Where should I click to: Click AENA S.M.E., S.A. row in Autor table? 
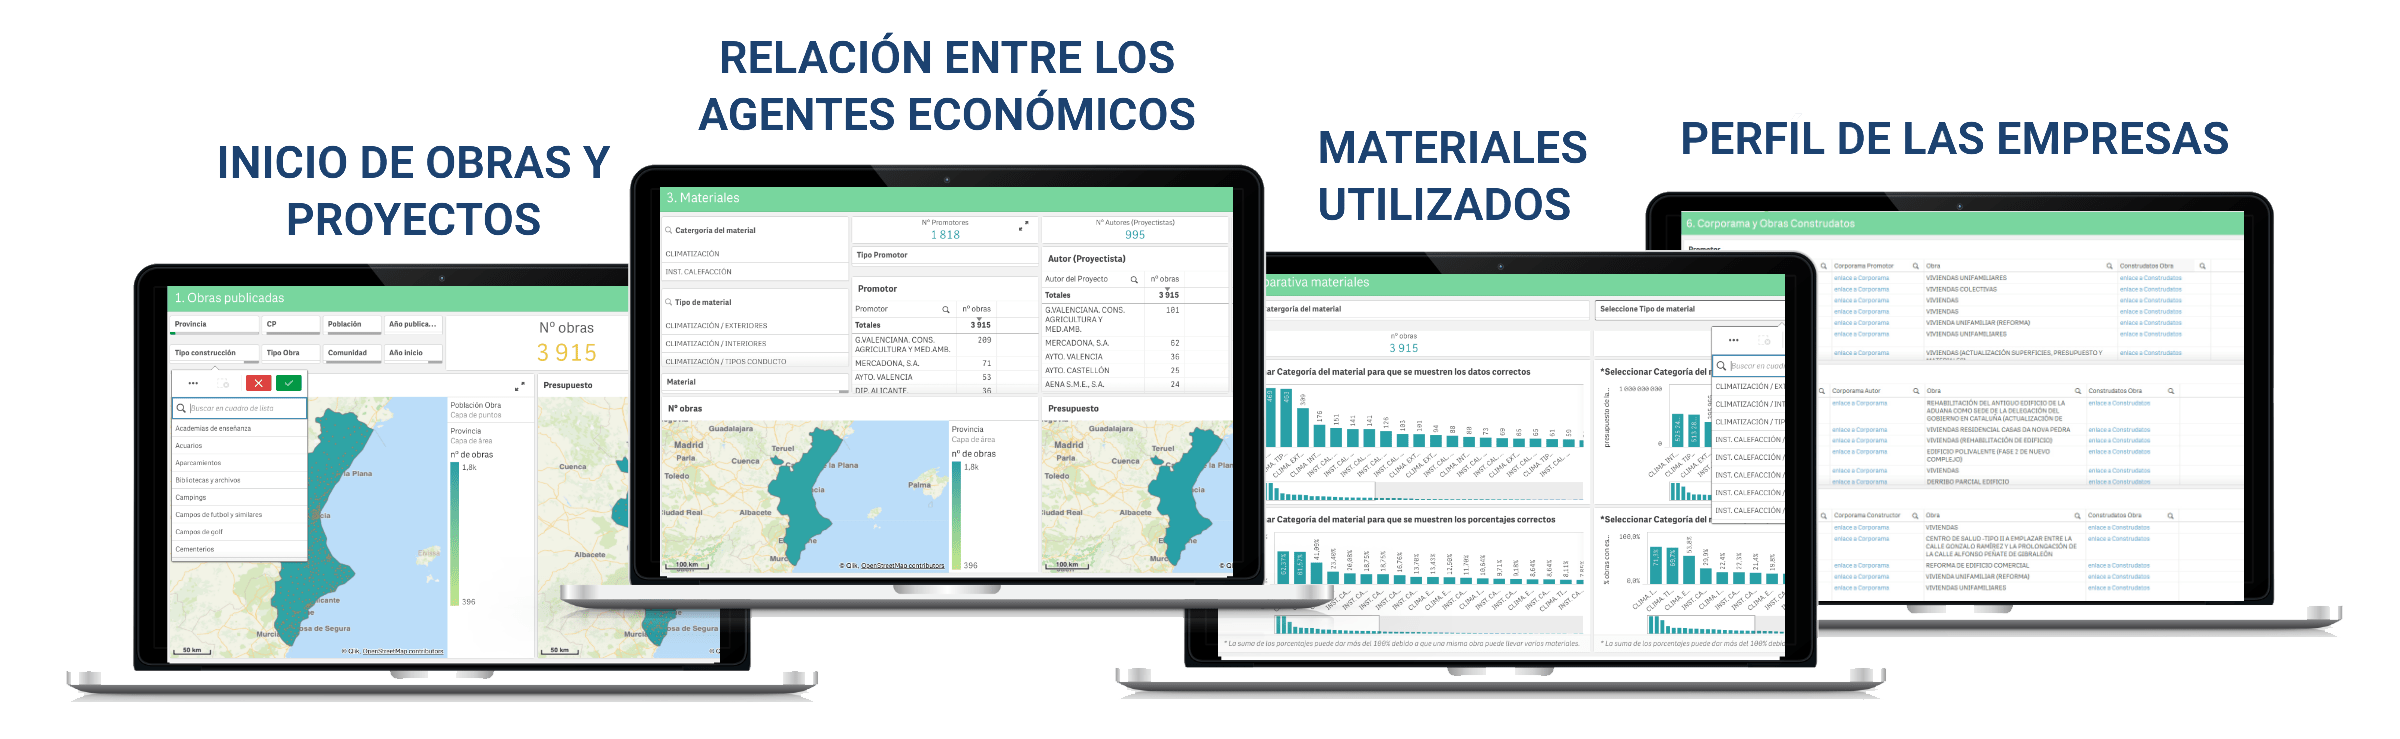point(1135,384)
